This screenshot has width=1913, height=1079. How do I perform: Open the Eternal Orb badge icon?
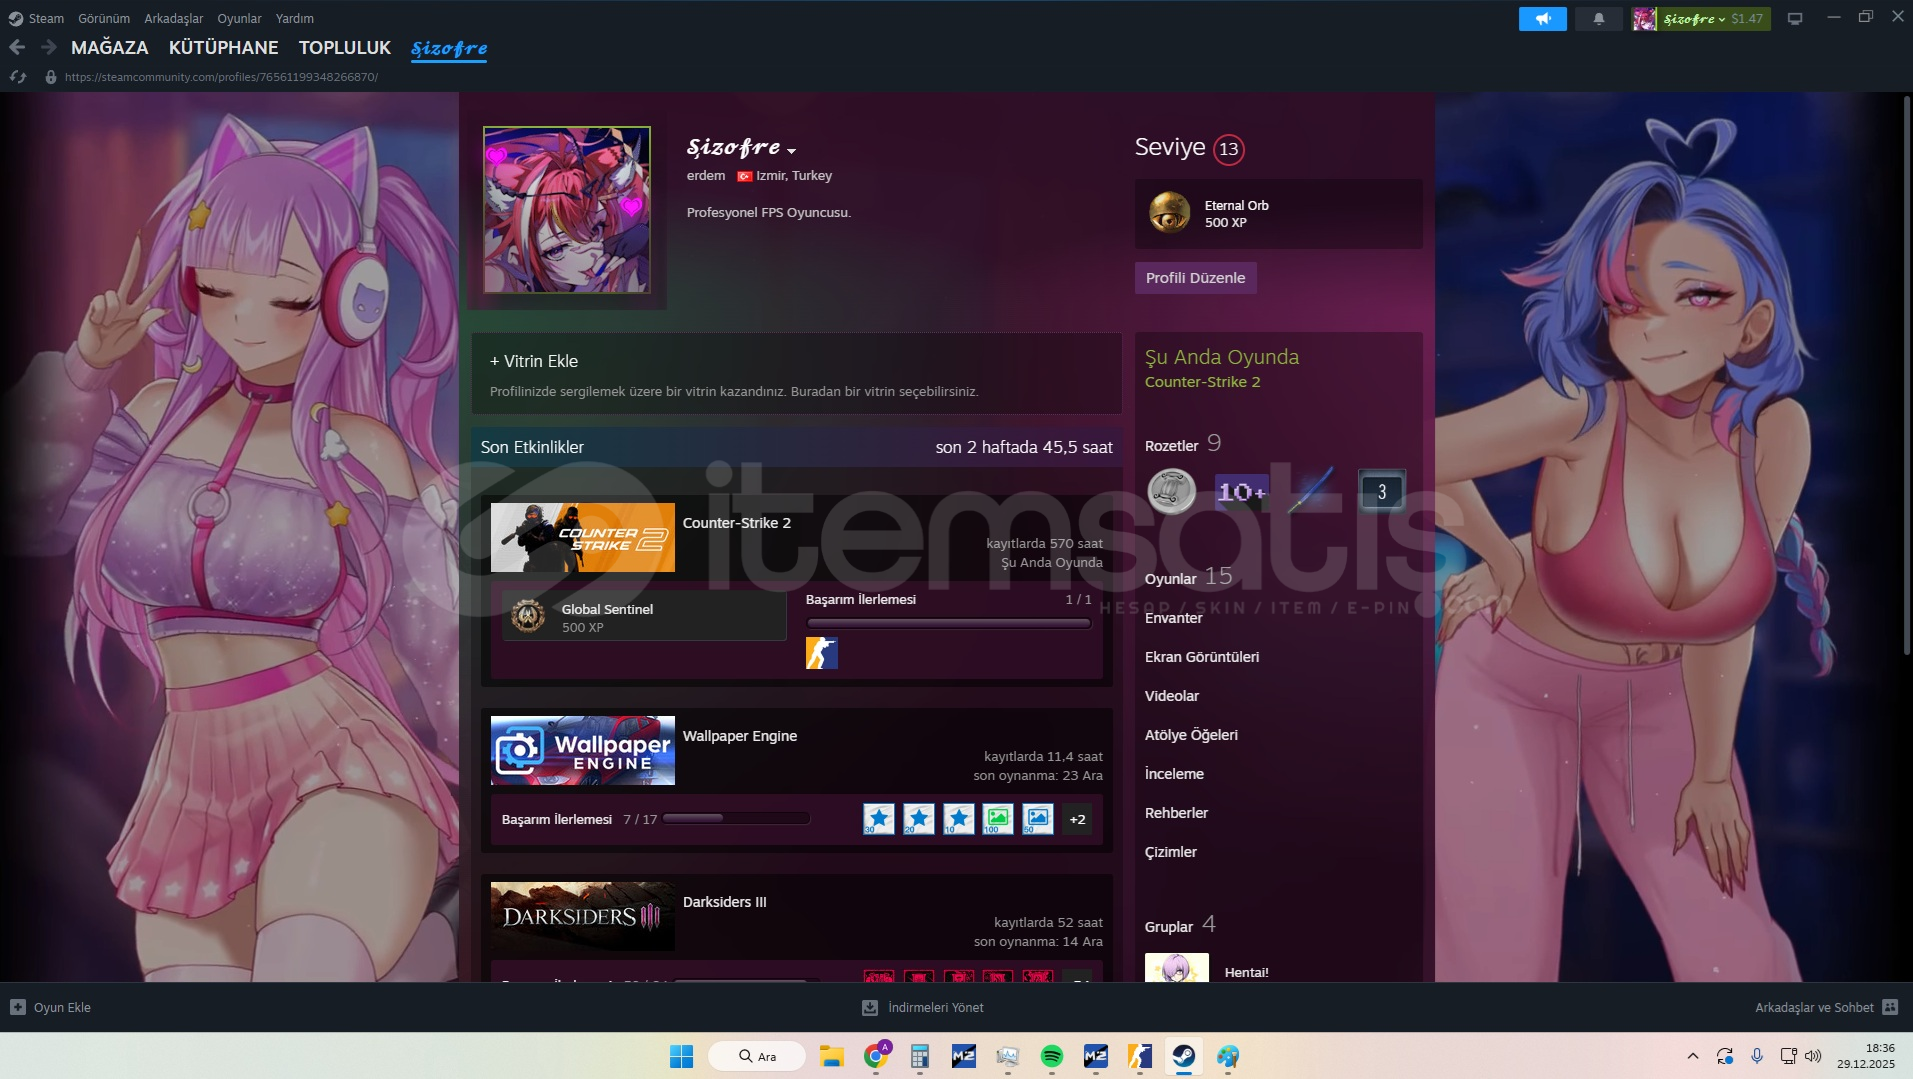1169,213
